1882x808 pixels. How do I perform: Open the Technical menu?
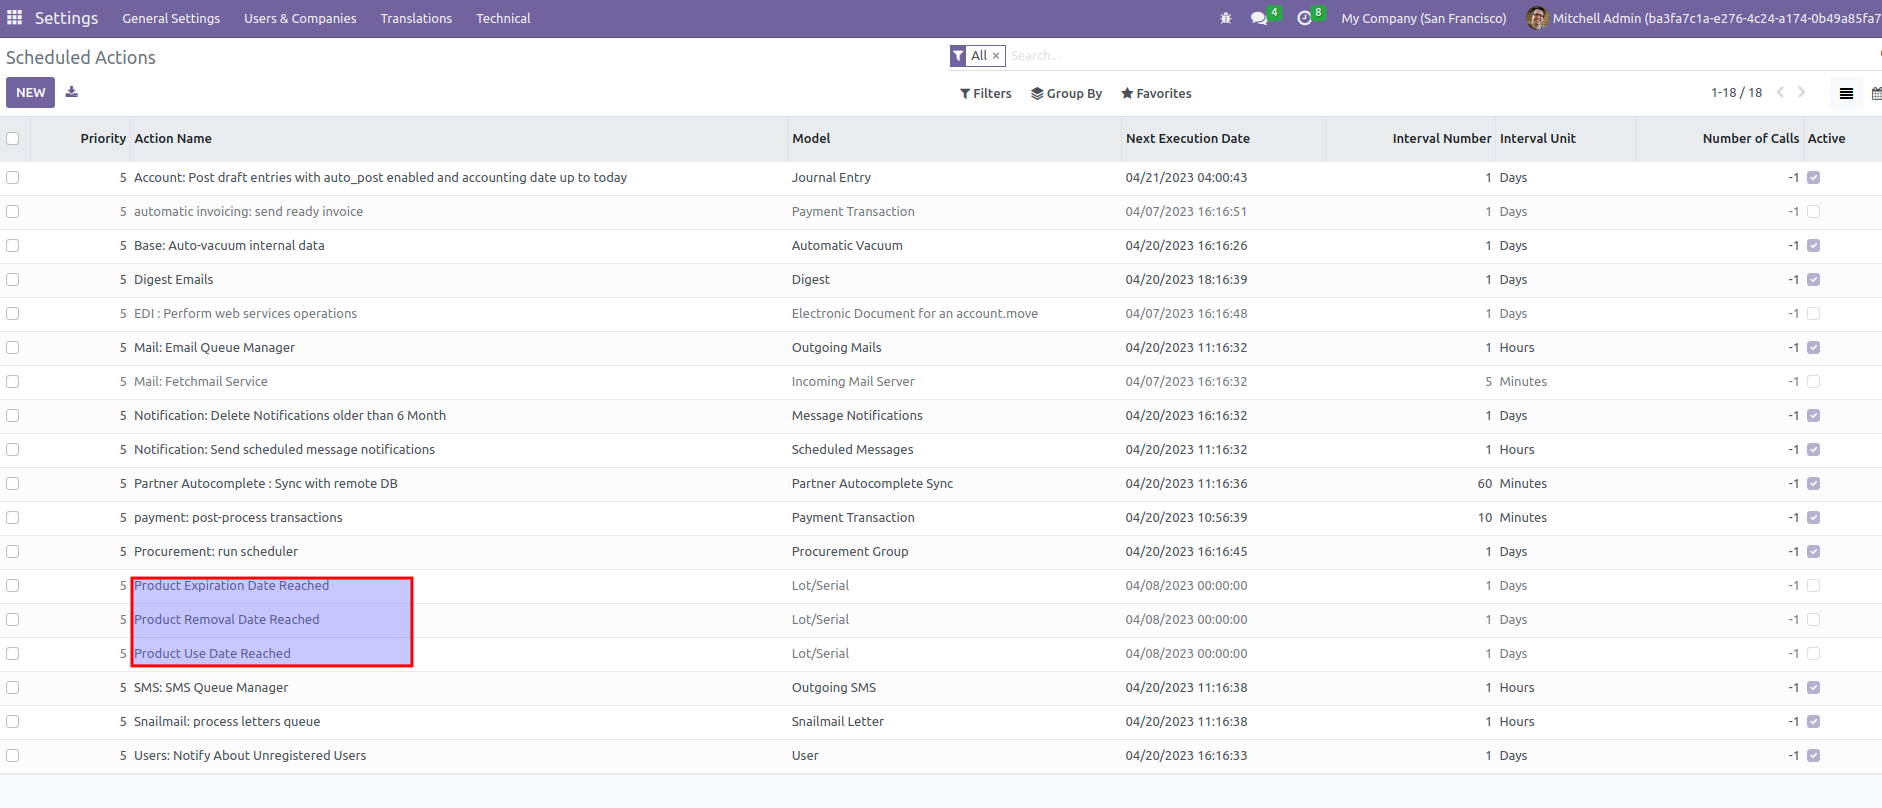[503, 18]
